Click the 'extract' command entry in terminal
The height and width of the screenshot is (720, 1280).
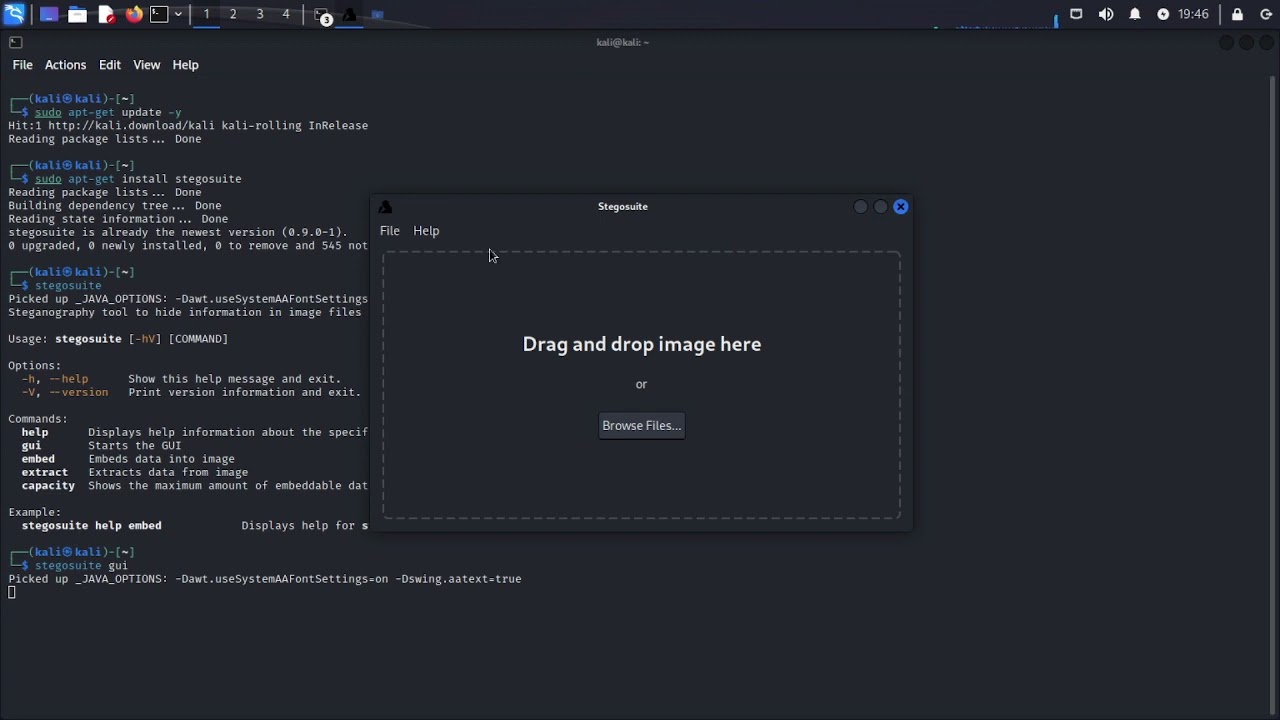coord(45,472)
